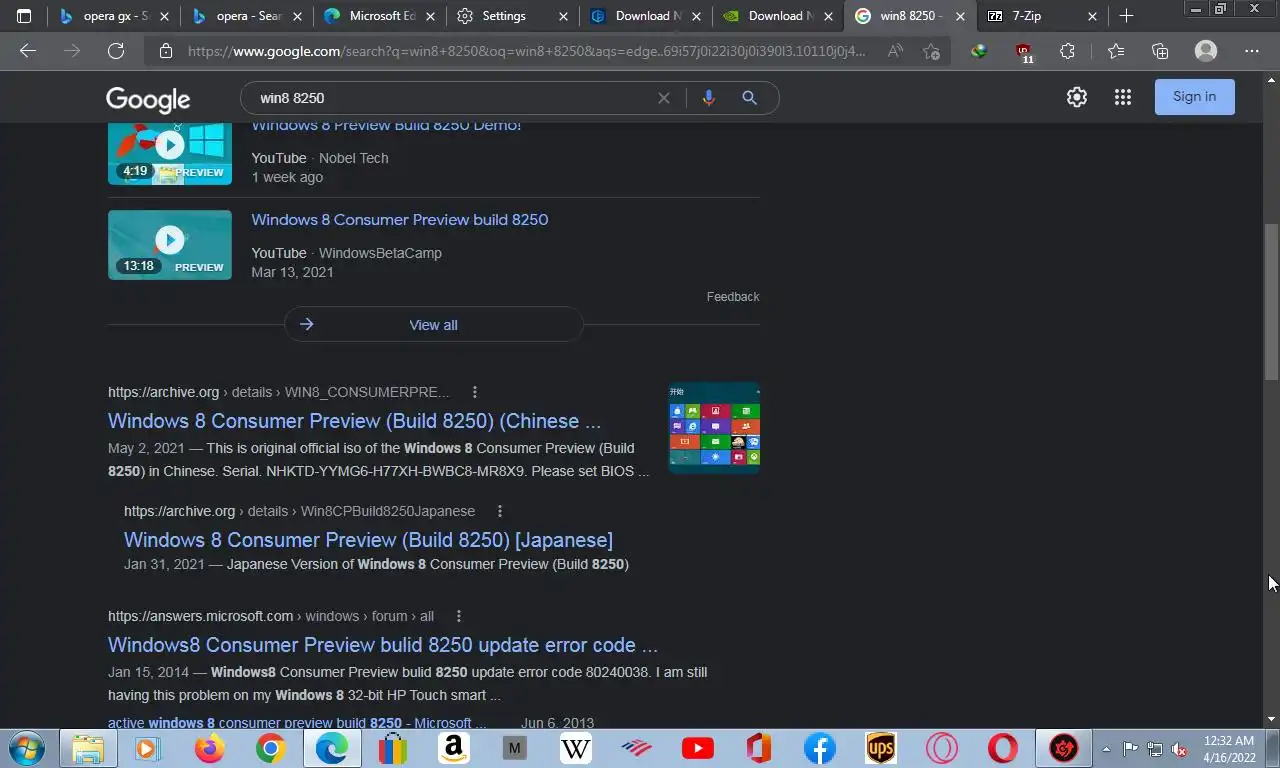This screenshot has height=768, width=1280.
Task: Open a new browser tab
Action: [x=1126, y=16]
